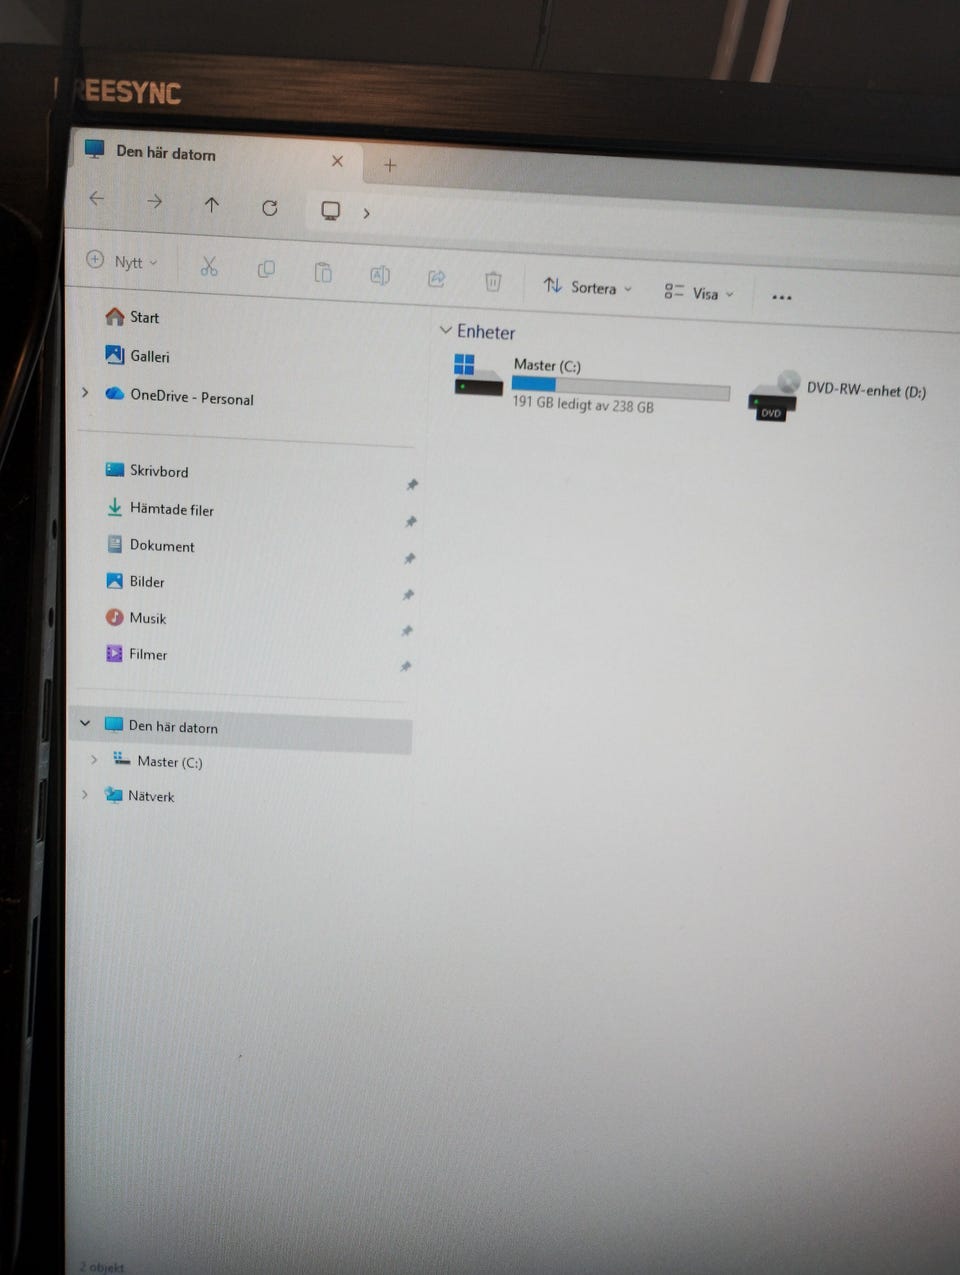Open the Sortera dropdown
The image size is (960, 1275).
click(588, 287)
